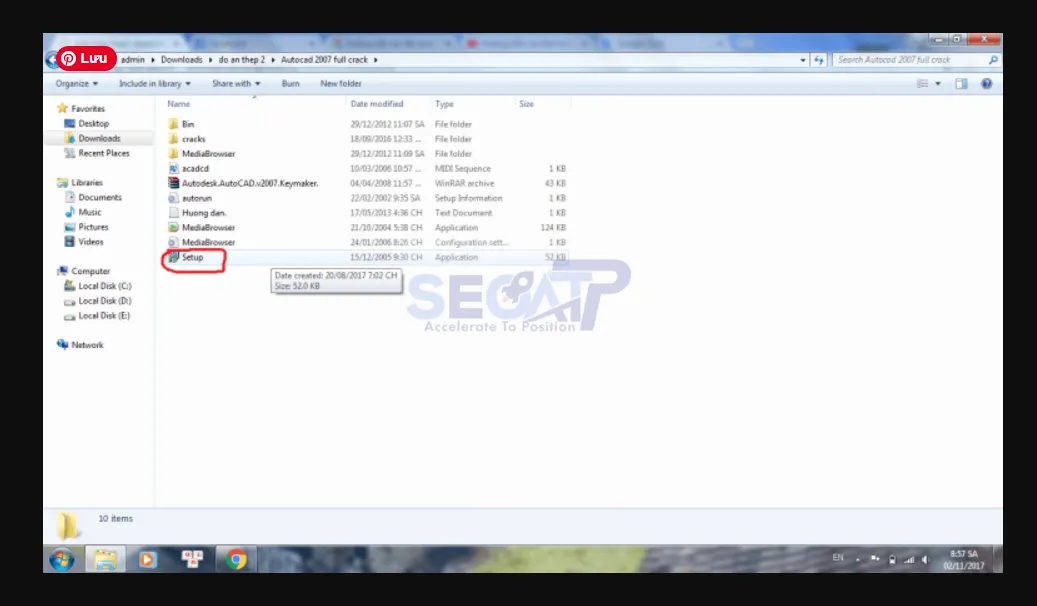Open the Change your view dropdown arrow
Image resolution: width=1037 pixels, height=606 pixels.
tap(940, 83)
